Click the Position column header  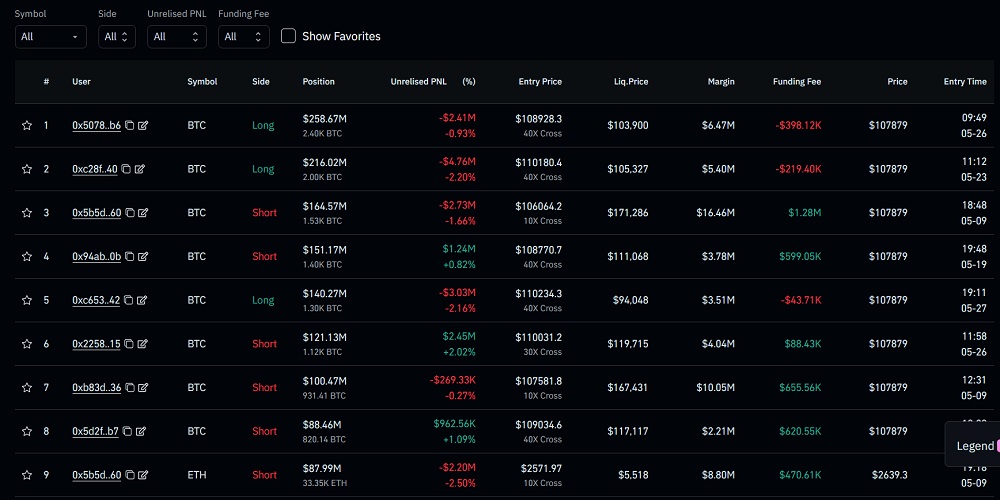[319, 82]
